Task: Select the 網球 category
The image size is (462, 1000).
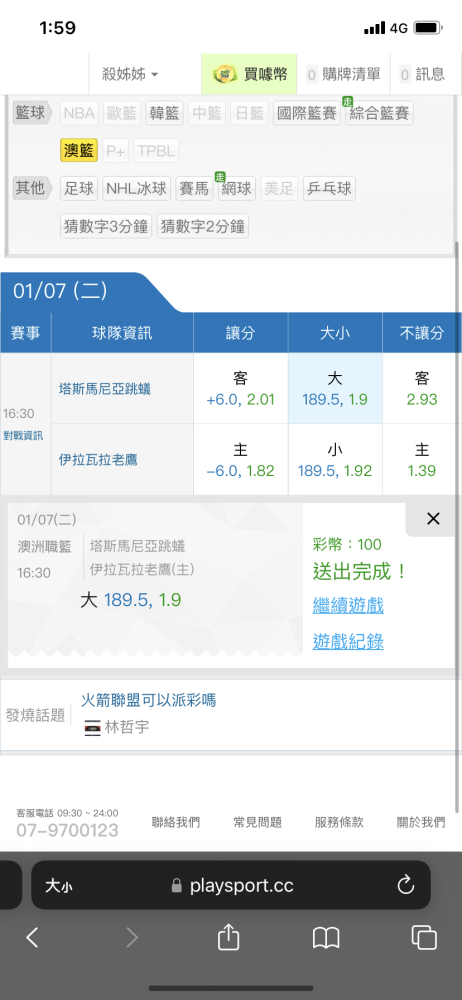Action: [236, 189]
